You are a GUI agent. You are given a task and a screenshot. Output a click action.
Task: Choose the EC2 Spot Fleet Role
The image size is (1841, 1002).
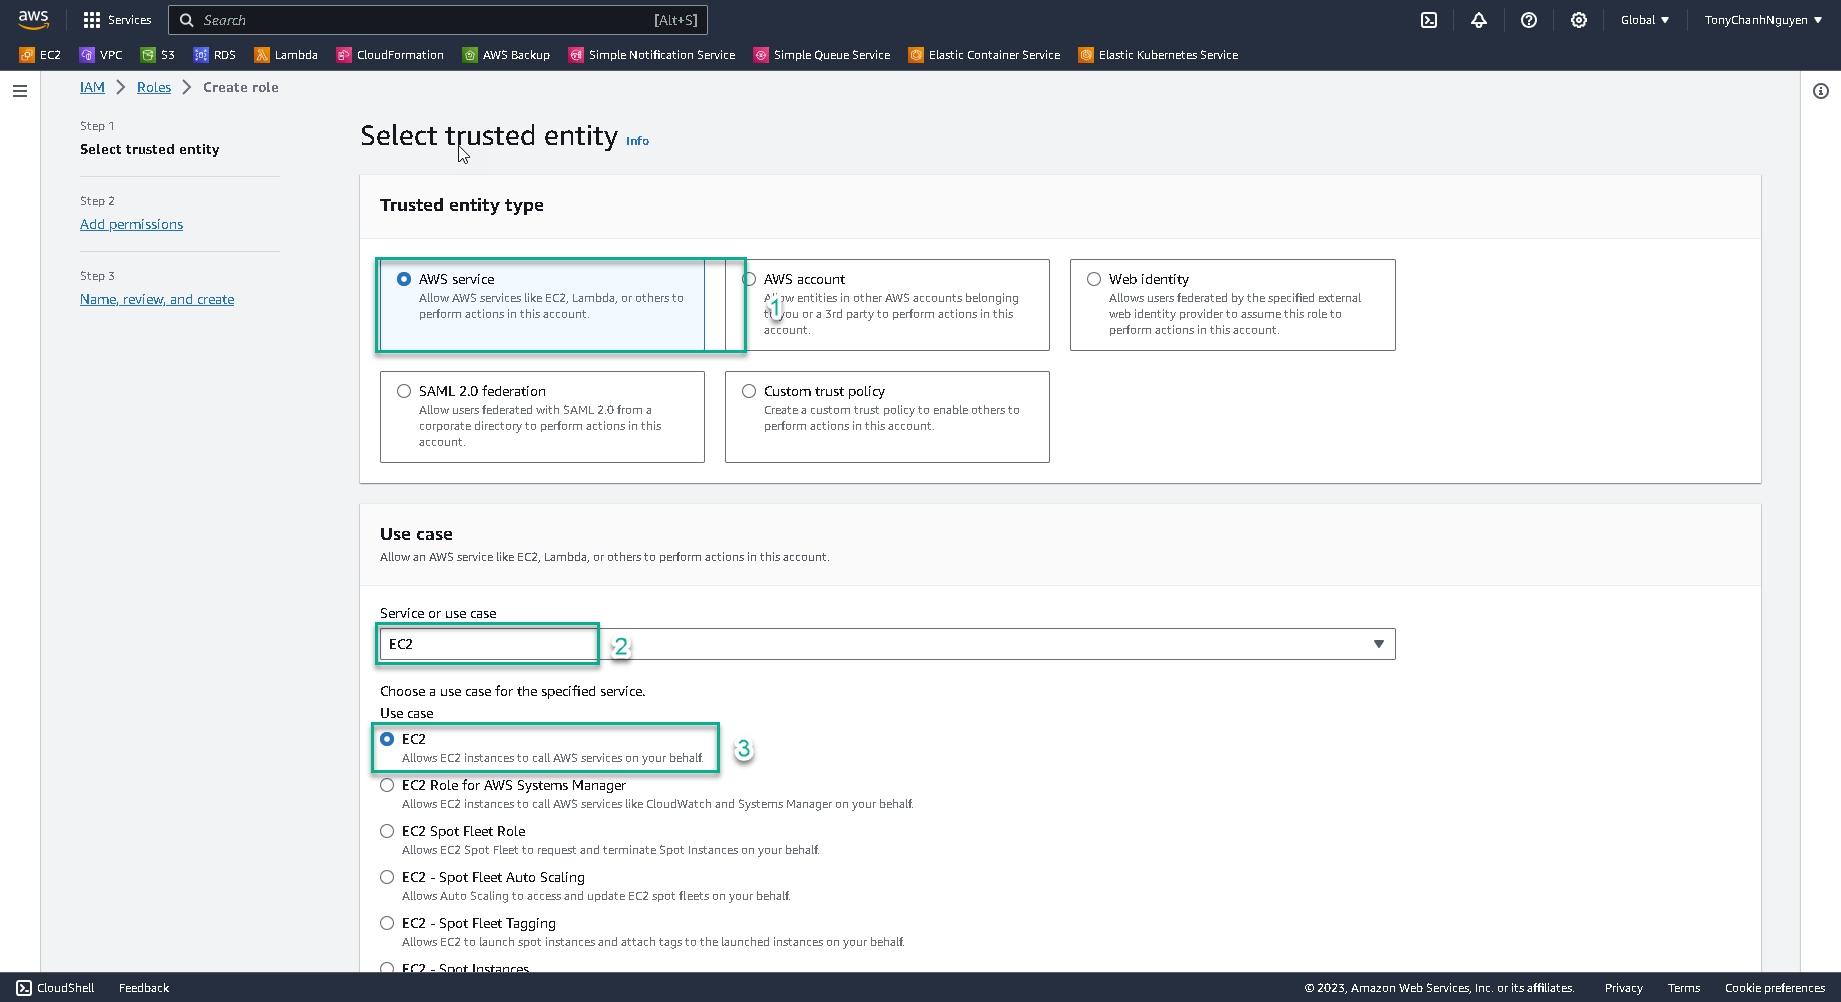coord(387,831)
